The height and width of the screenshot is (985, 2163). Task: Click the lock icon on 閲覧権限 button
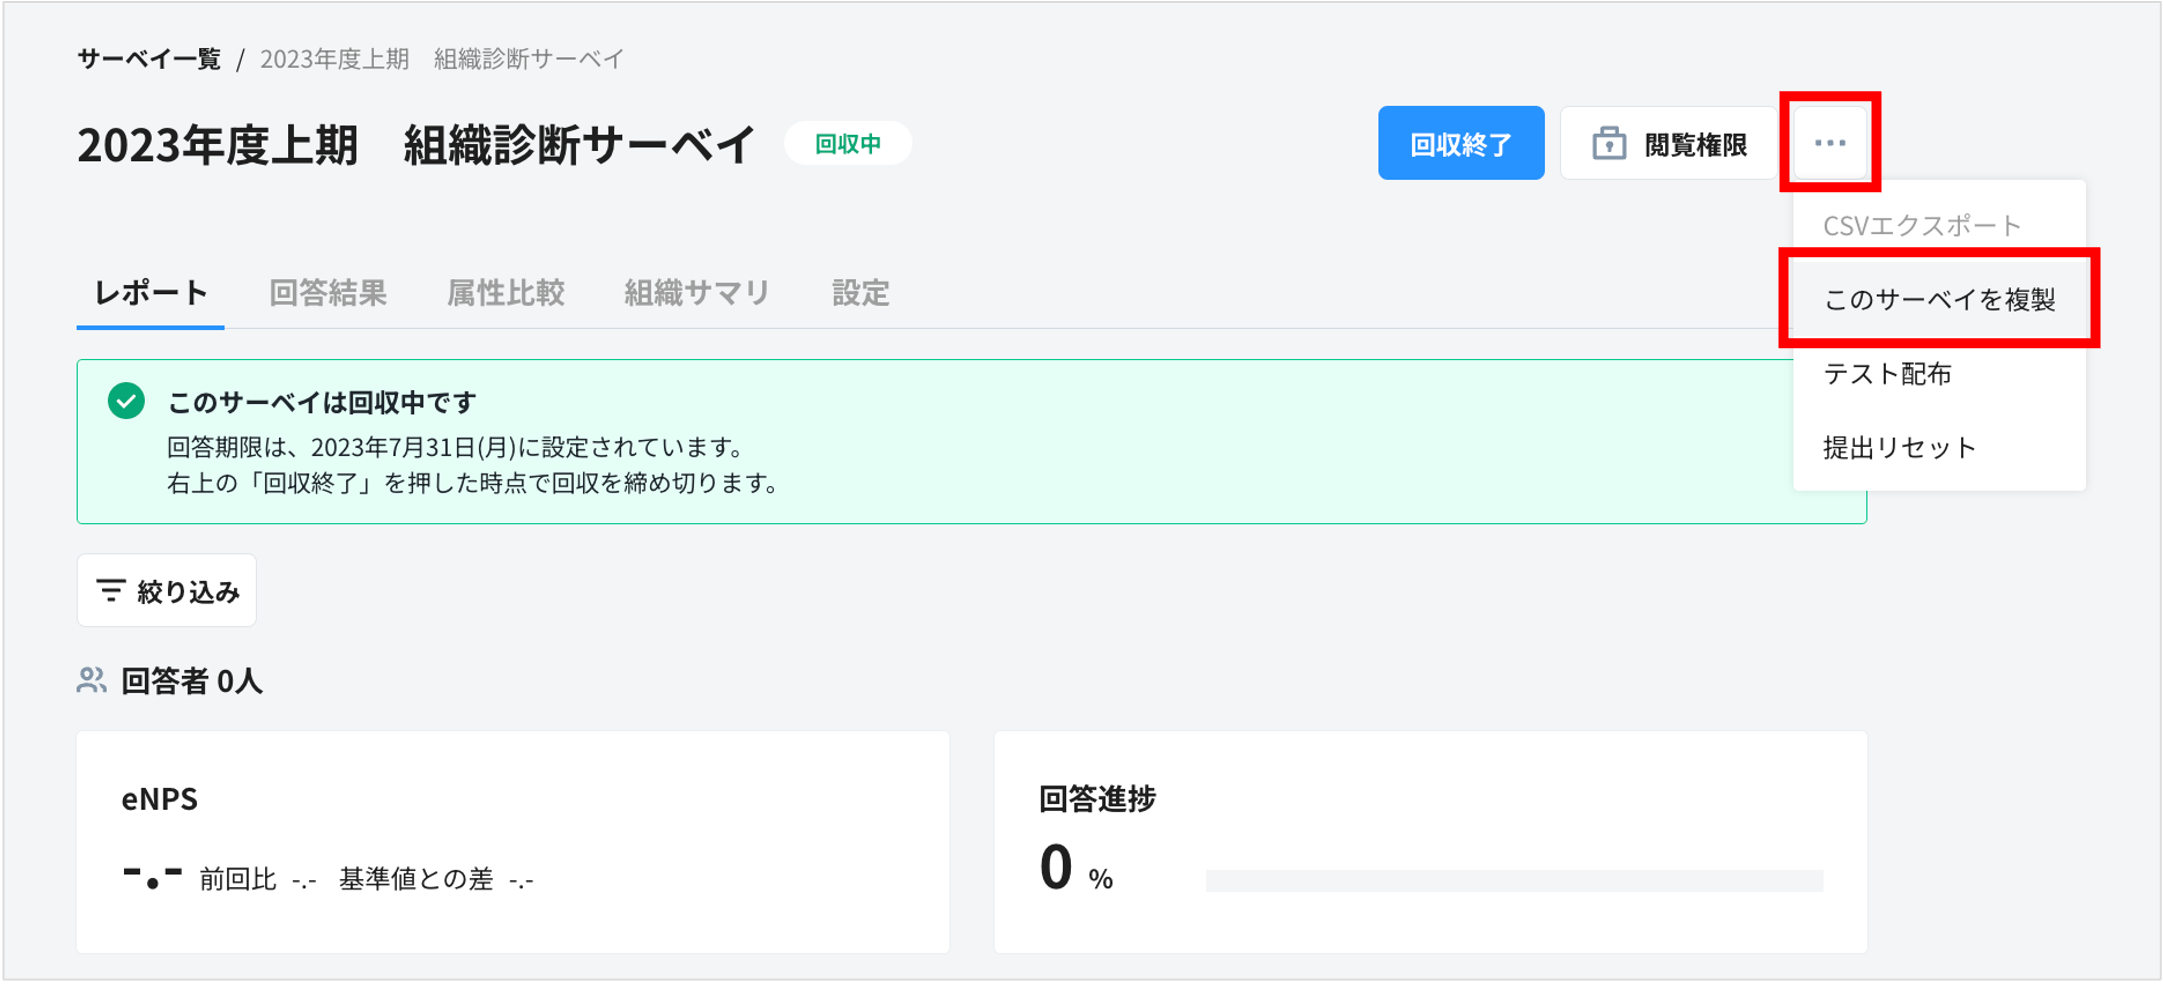[x=1606, y=142]
